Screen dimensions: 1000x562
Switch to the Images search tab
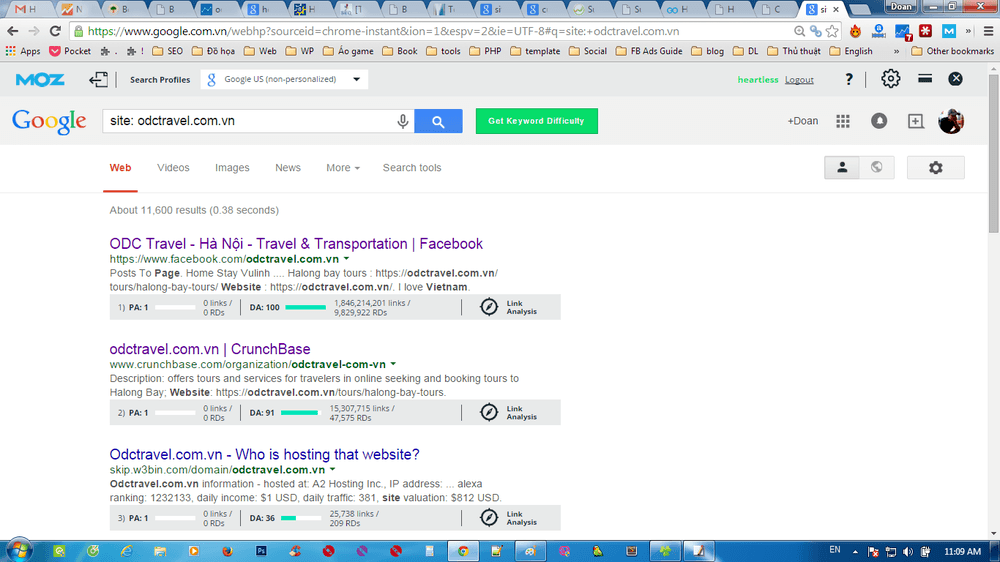click(232, 168)
